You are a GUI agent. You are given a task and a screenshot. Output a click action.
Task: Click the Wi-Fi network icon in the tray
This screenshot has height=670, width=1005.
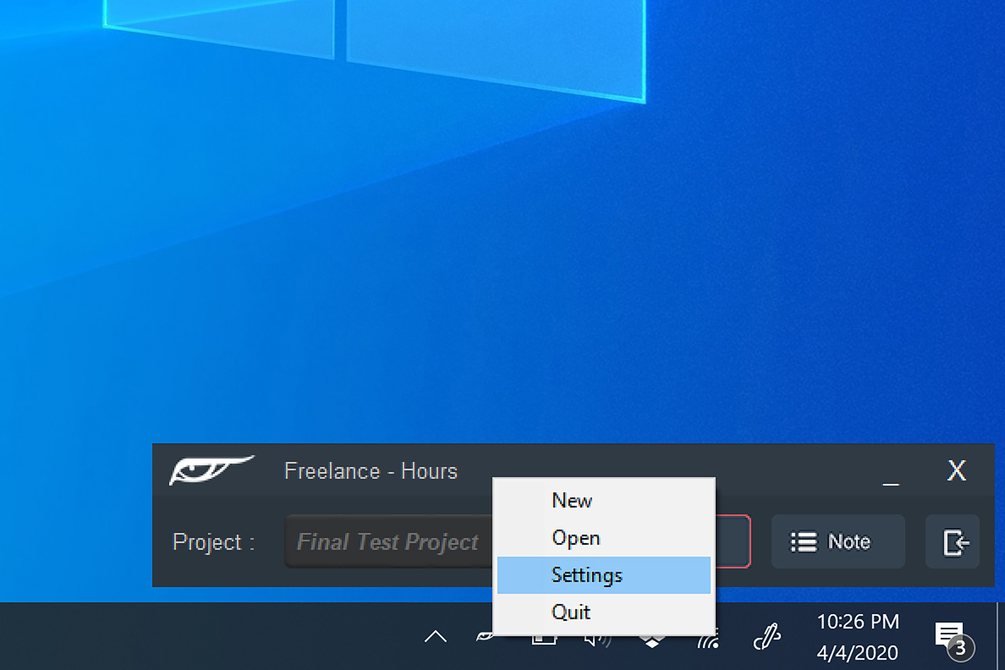coord(708,640)
